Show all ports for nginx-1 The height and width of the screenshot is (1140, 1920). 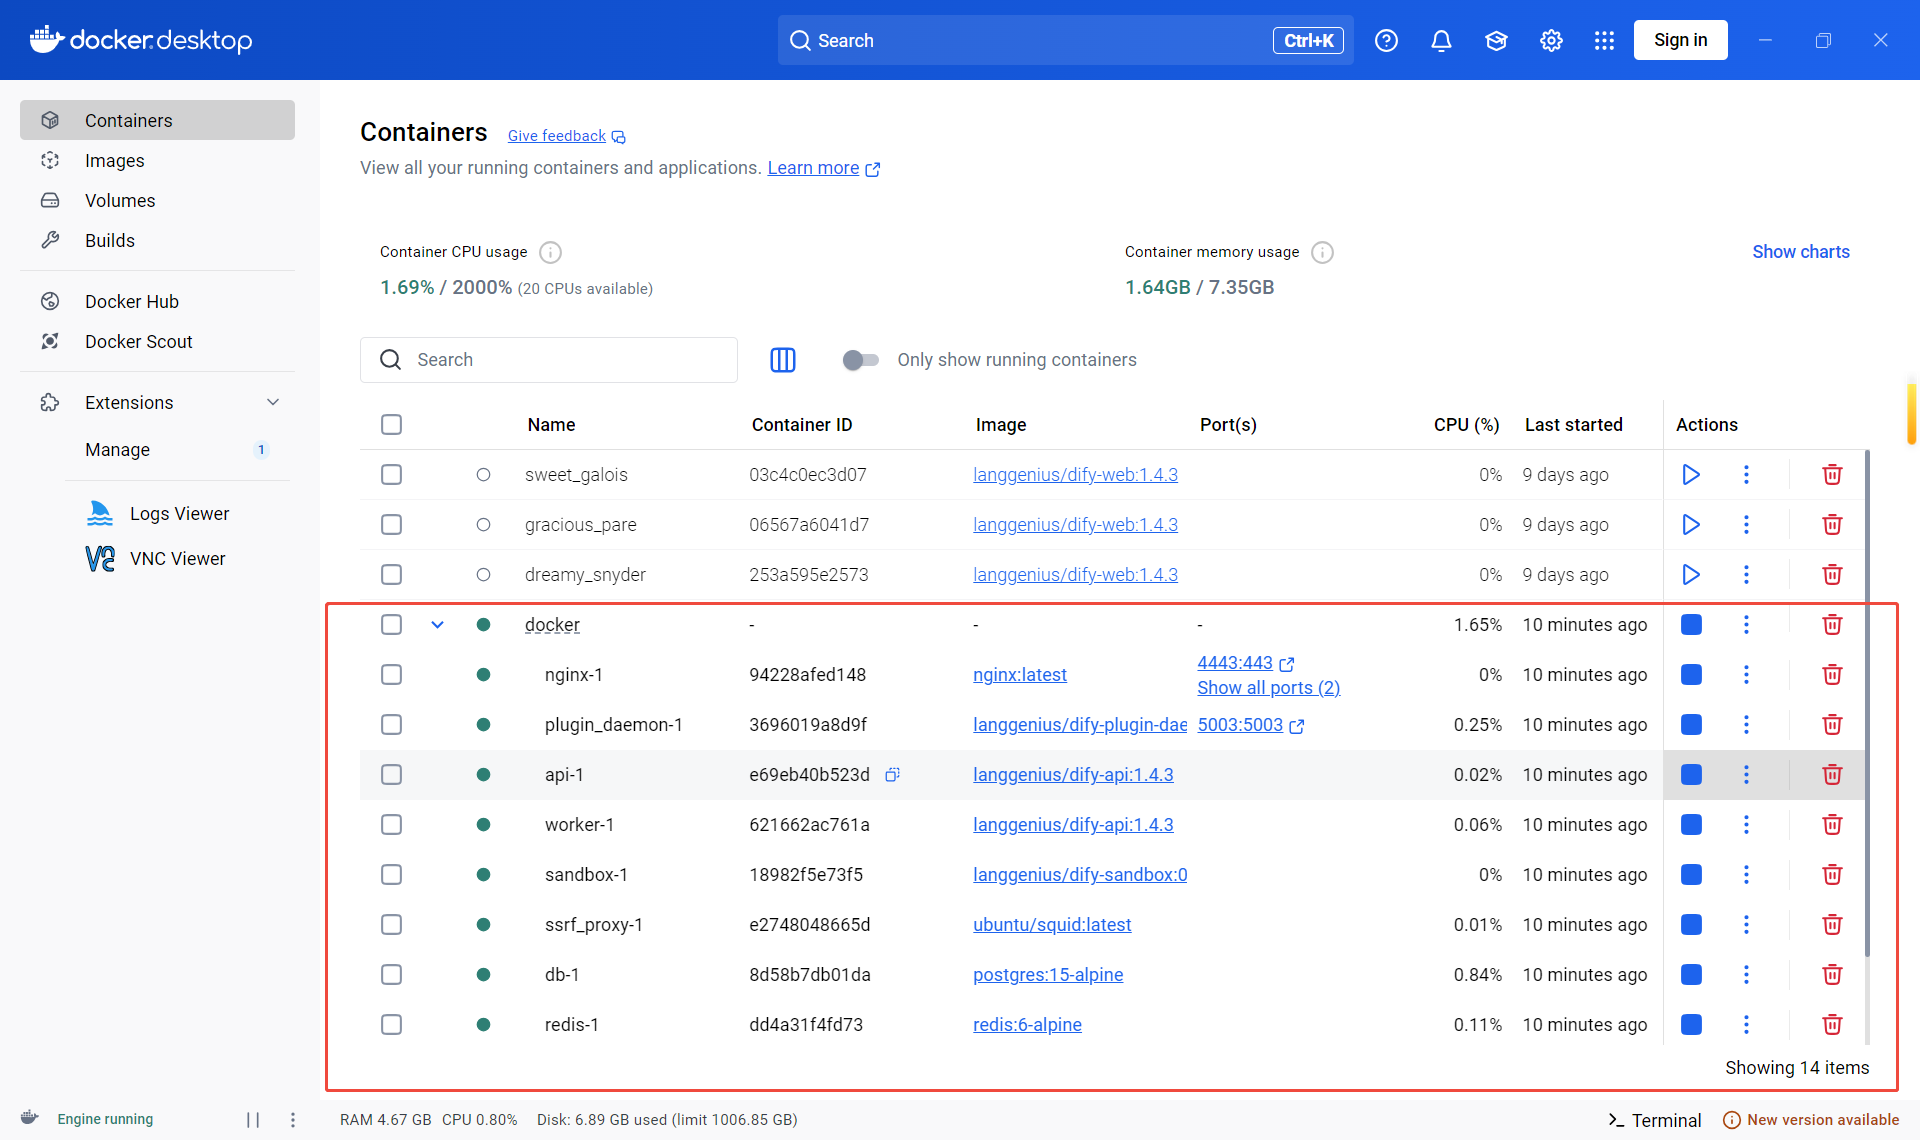click(x=1268, y=688)
